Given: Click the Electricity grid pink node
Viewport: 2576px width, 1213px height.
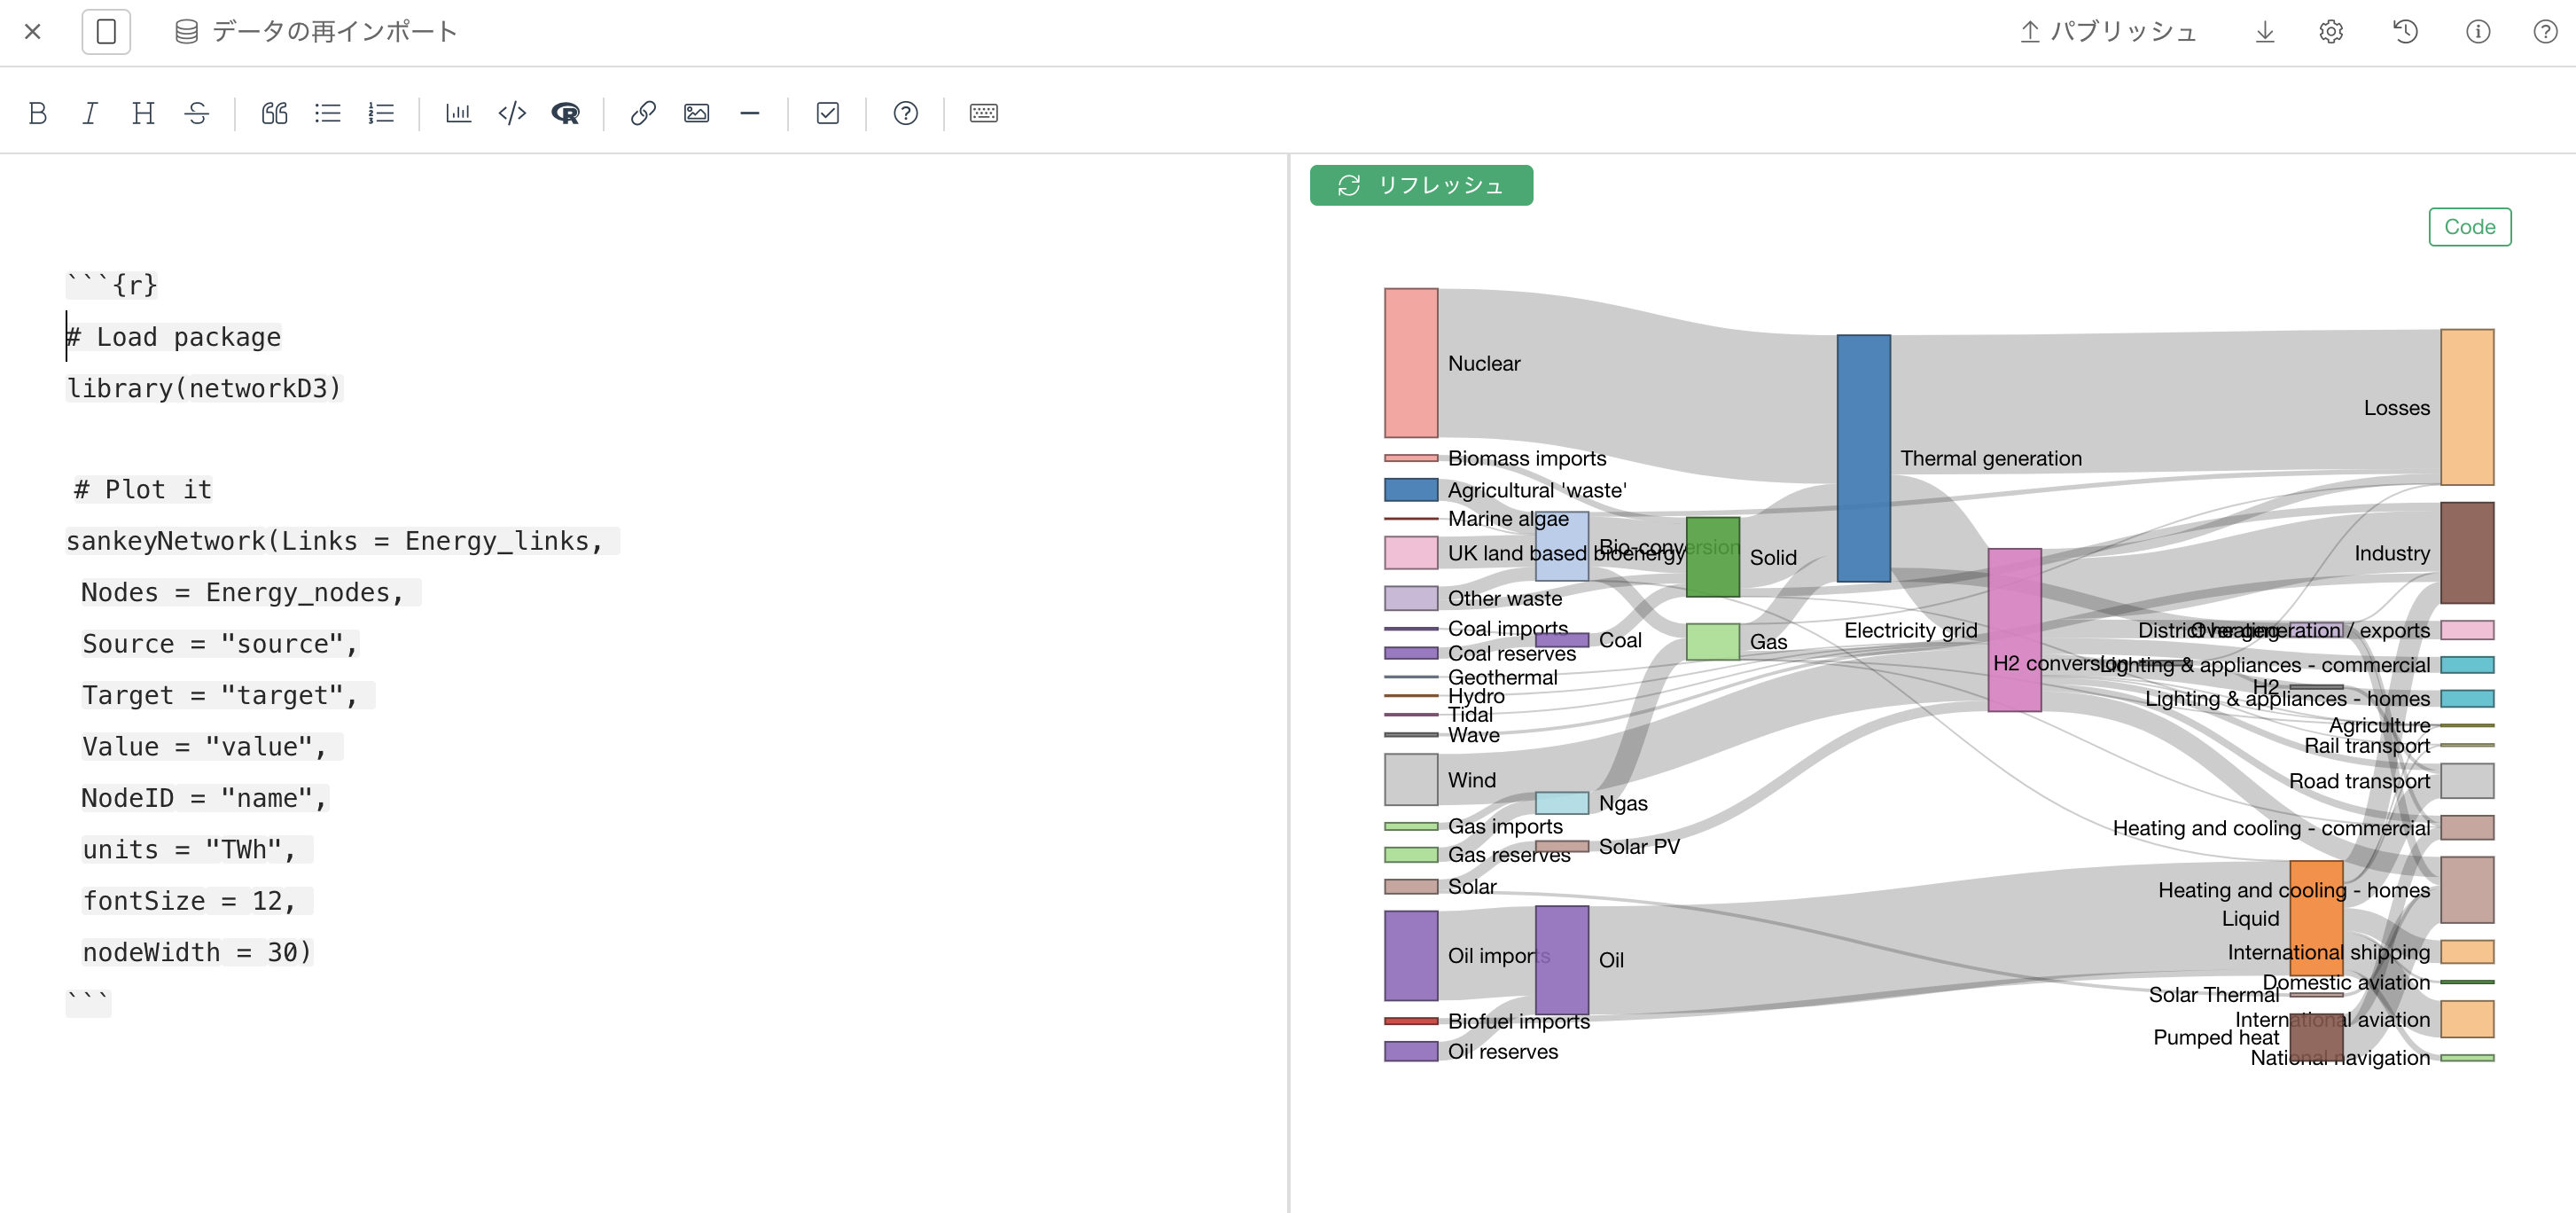Looking at the screenshot, I should pyautogui.click(x=2014, y=630).
